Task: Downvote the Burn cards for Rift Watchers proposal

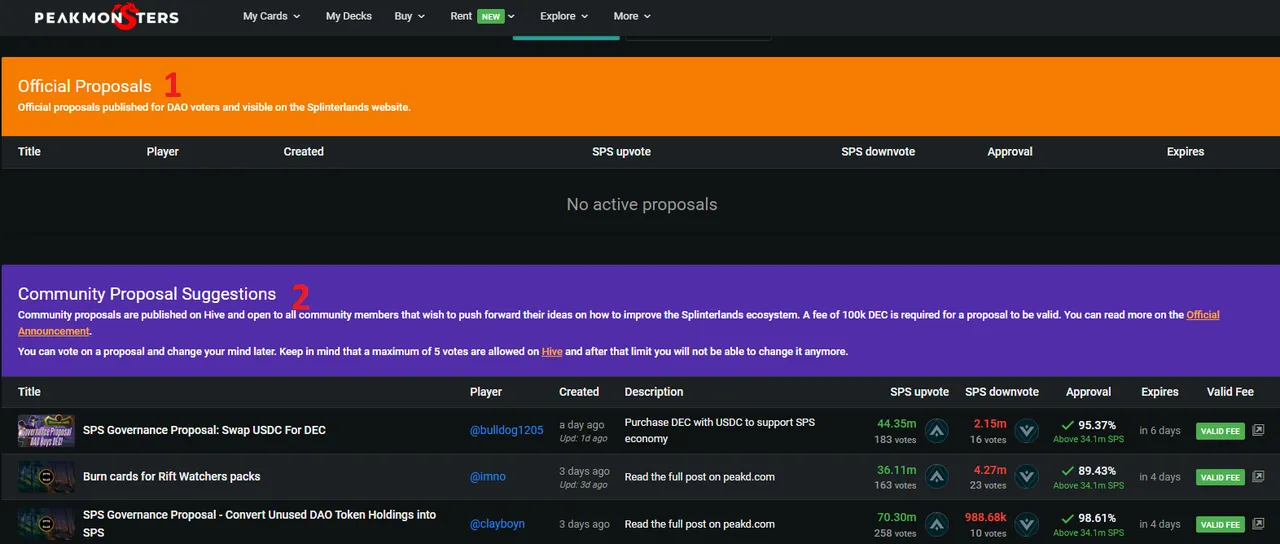Action: click(x=1026, y=477)
